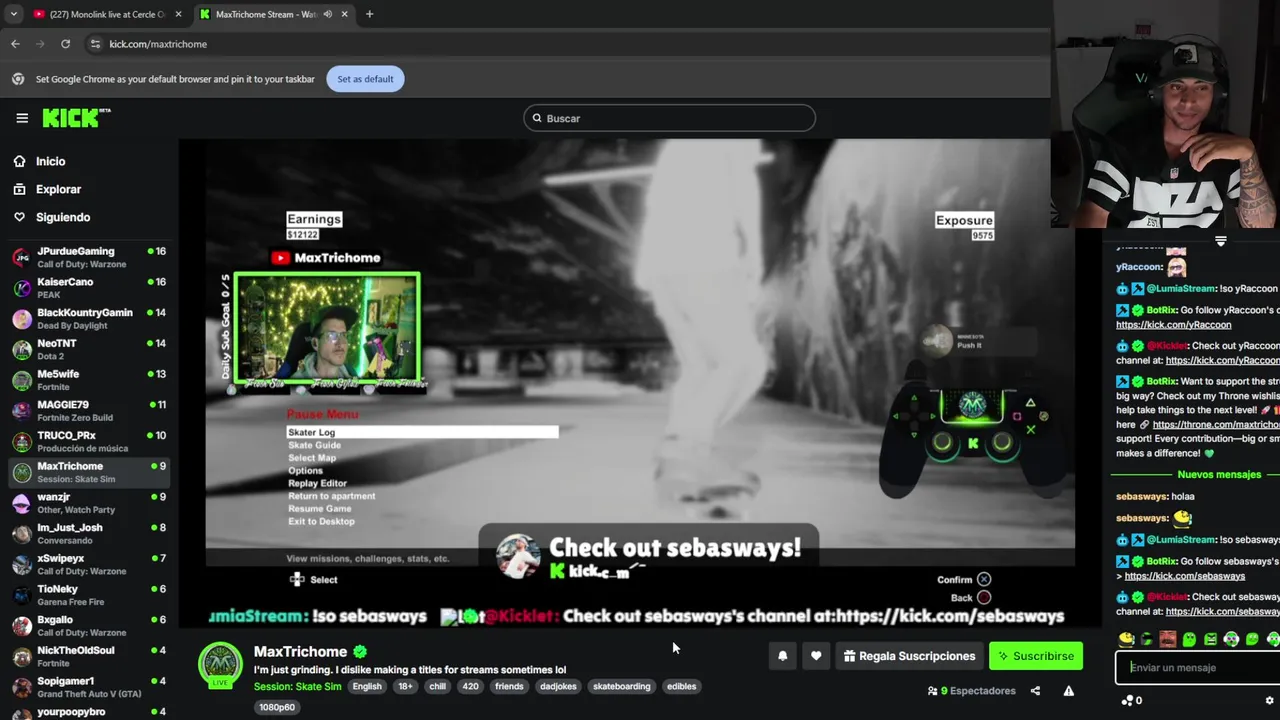Click Set as default button
This screenshot has height=720, width=1280.
point(365,79)
